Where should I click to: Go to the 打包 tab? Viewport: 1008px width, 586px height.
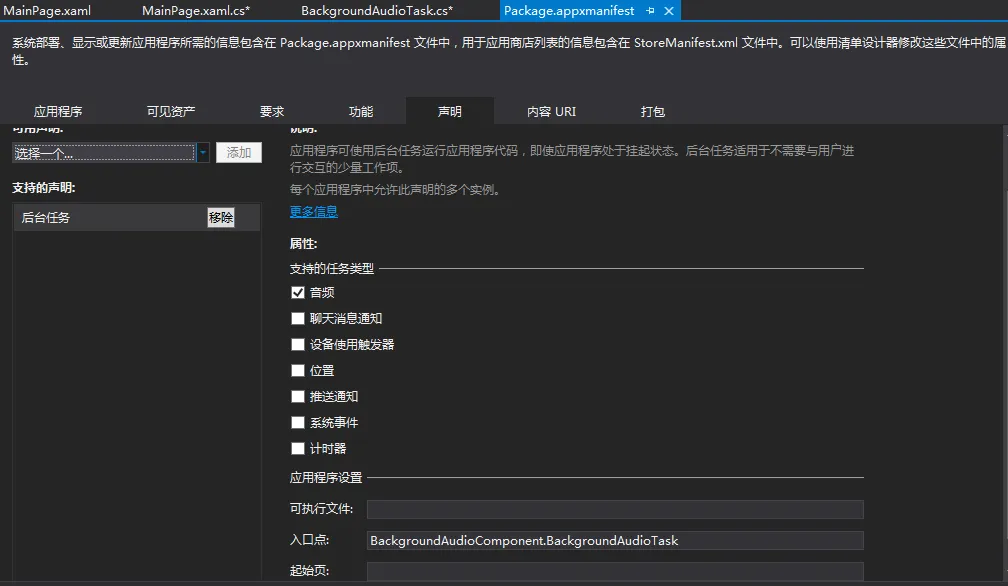point(653,112)
